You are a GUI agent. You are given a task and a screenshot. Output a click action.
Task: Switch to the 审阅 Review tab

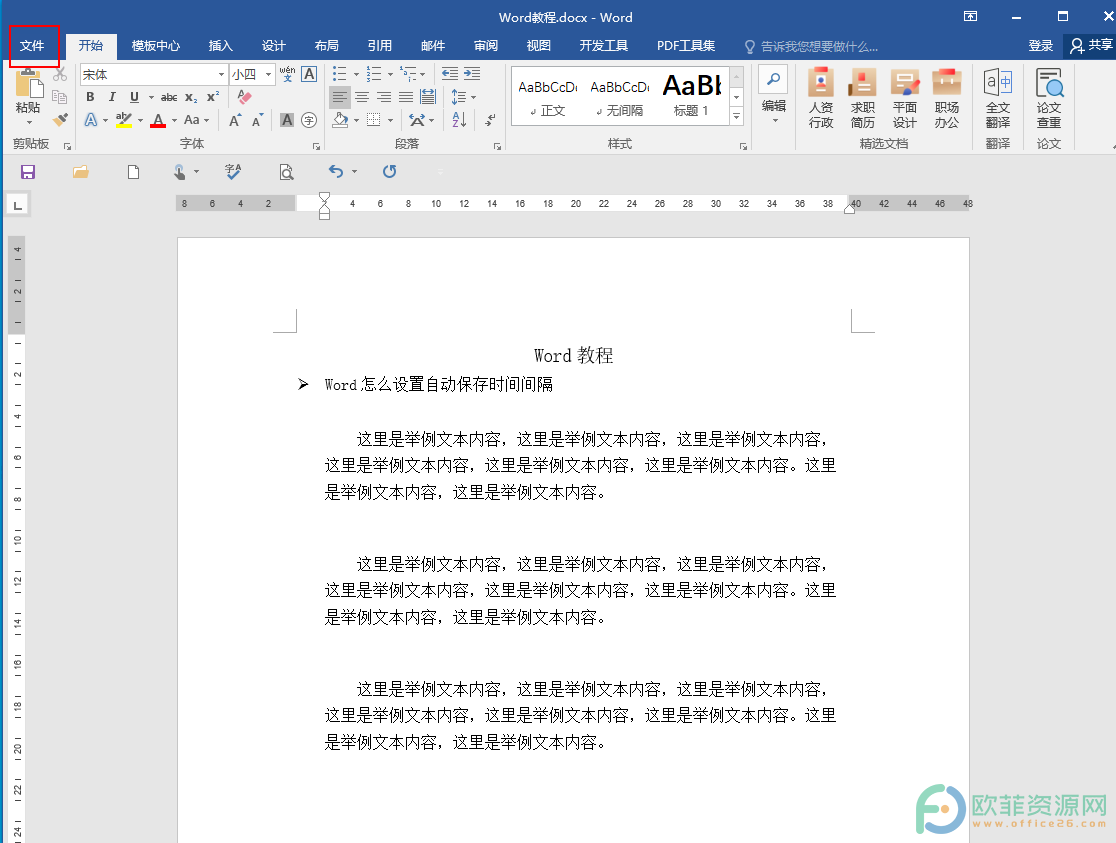pyautogui.click(x=485, y=46)
